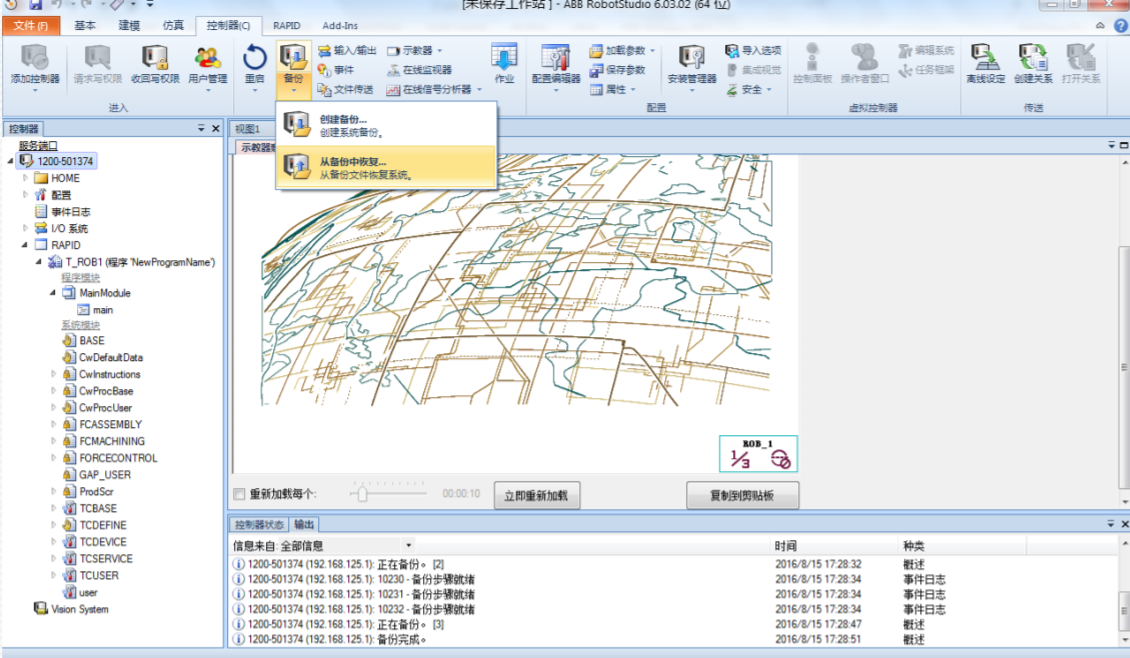Open the Inputs/Outputs (输入/输出) tool
This screenshot has width=1130, height=658.
coord(347,50)
